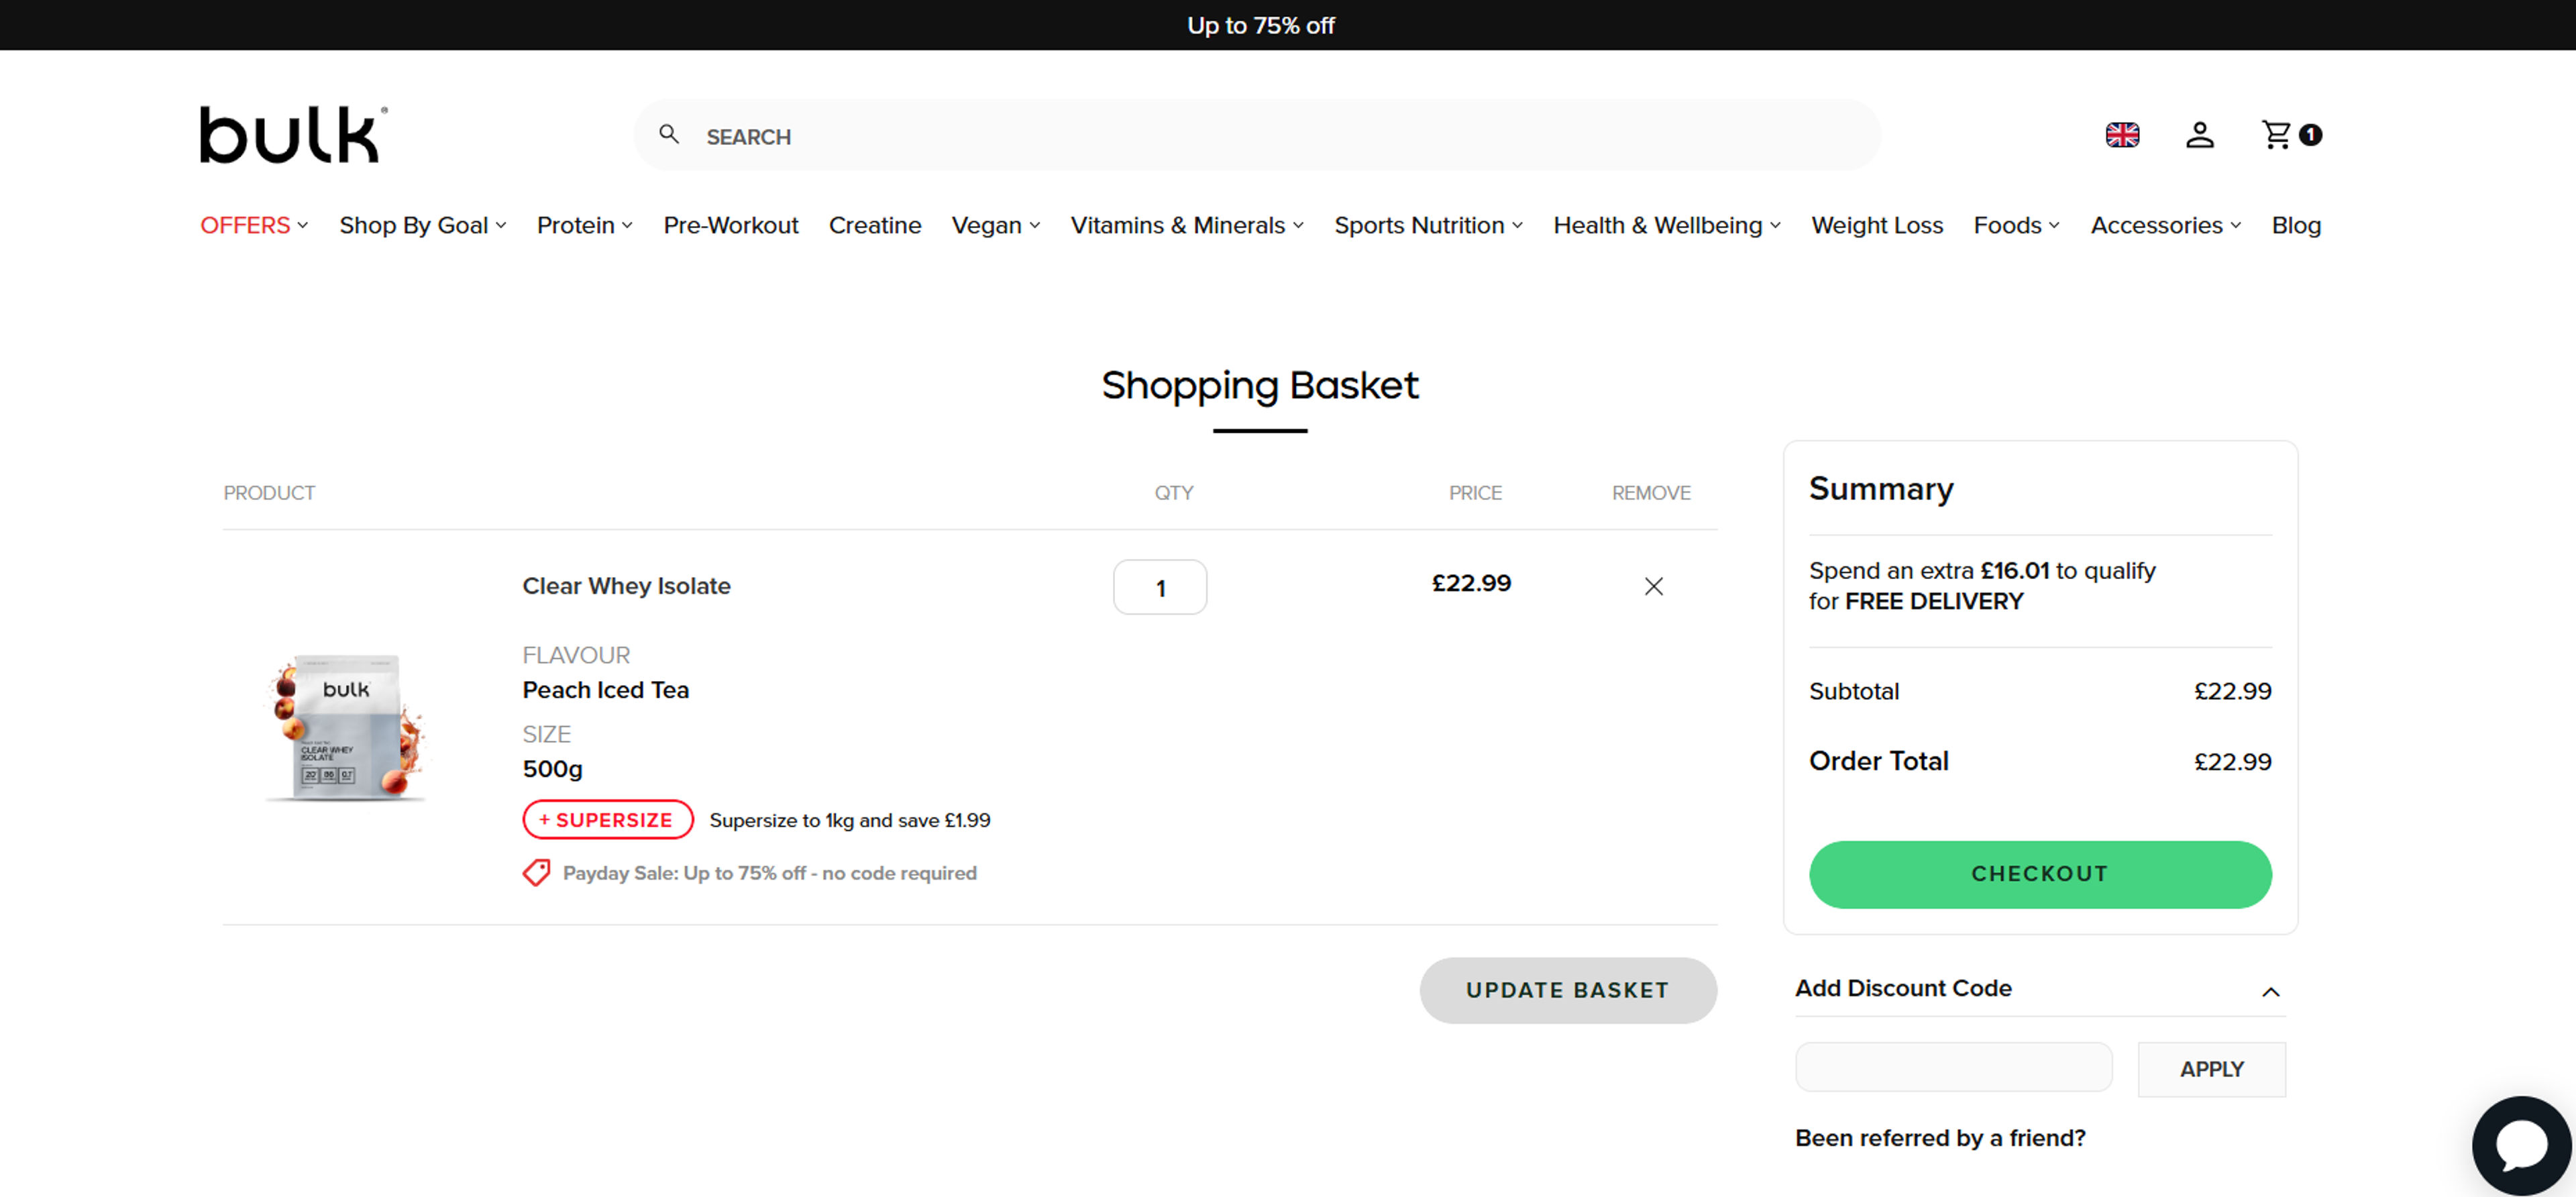
Task: Go to Creatine category
Action: [874, 226]
